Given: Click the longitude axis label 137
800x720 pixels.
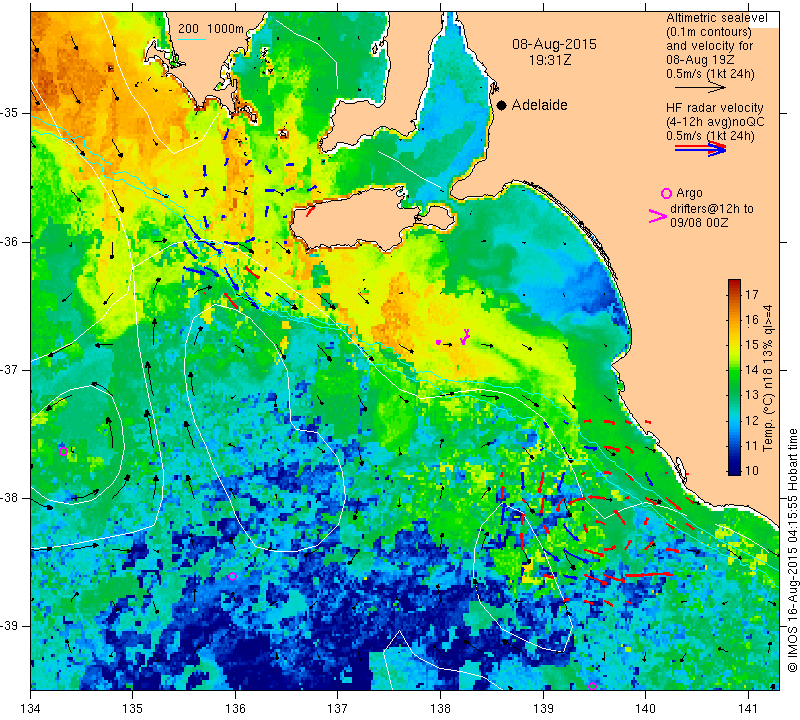Looking at the screenshot, I should click(x=338, y=708).
